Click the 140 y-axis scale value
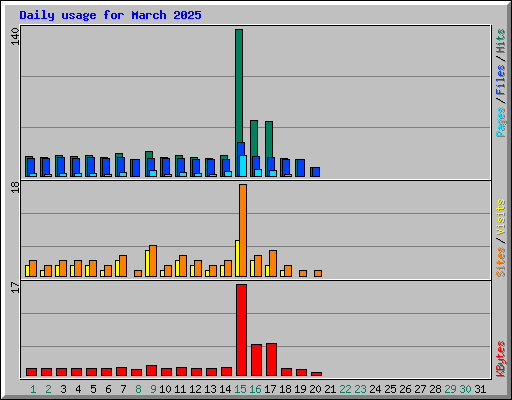The width and height of the screenshot is (512, 400). click(x=15, y=37)
